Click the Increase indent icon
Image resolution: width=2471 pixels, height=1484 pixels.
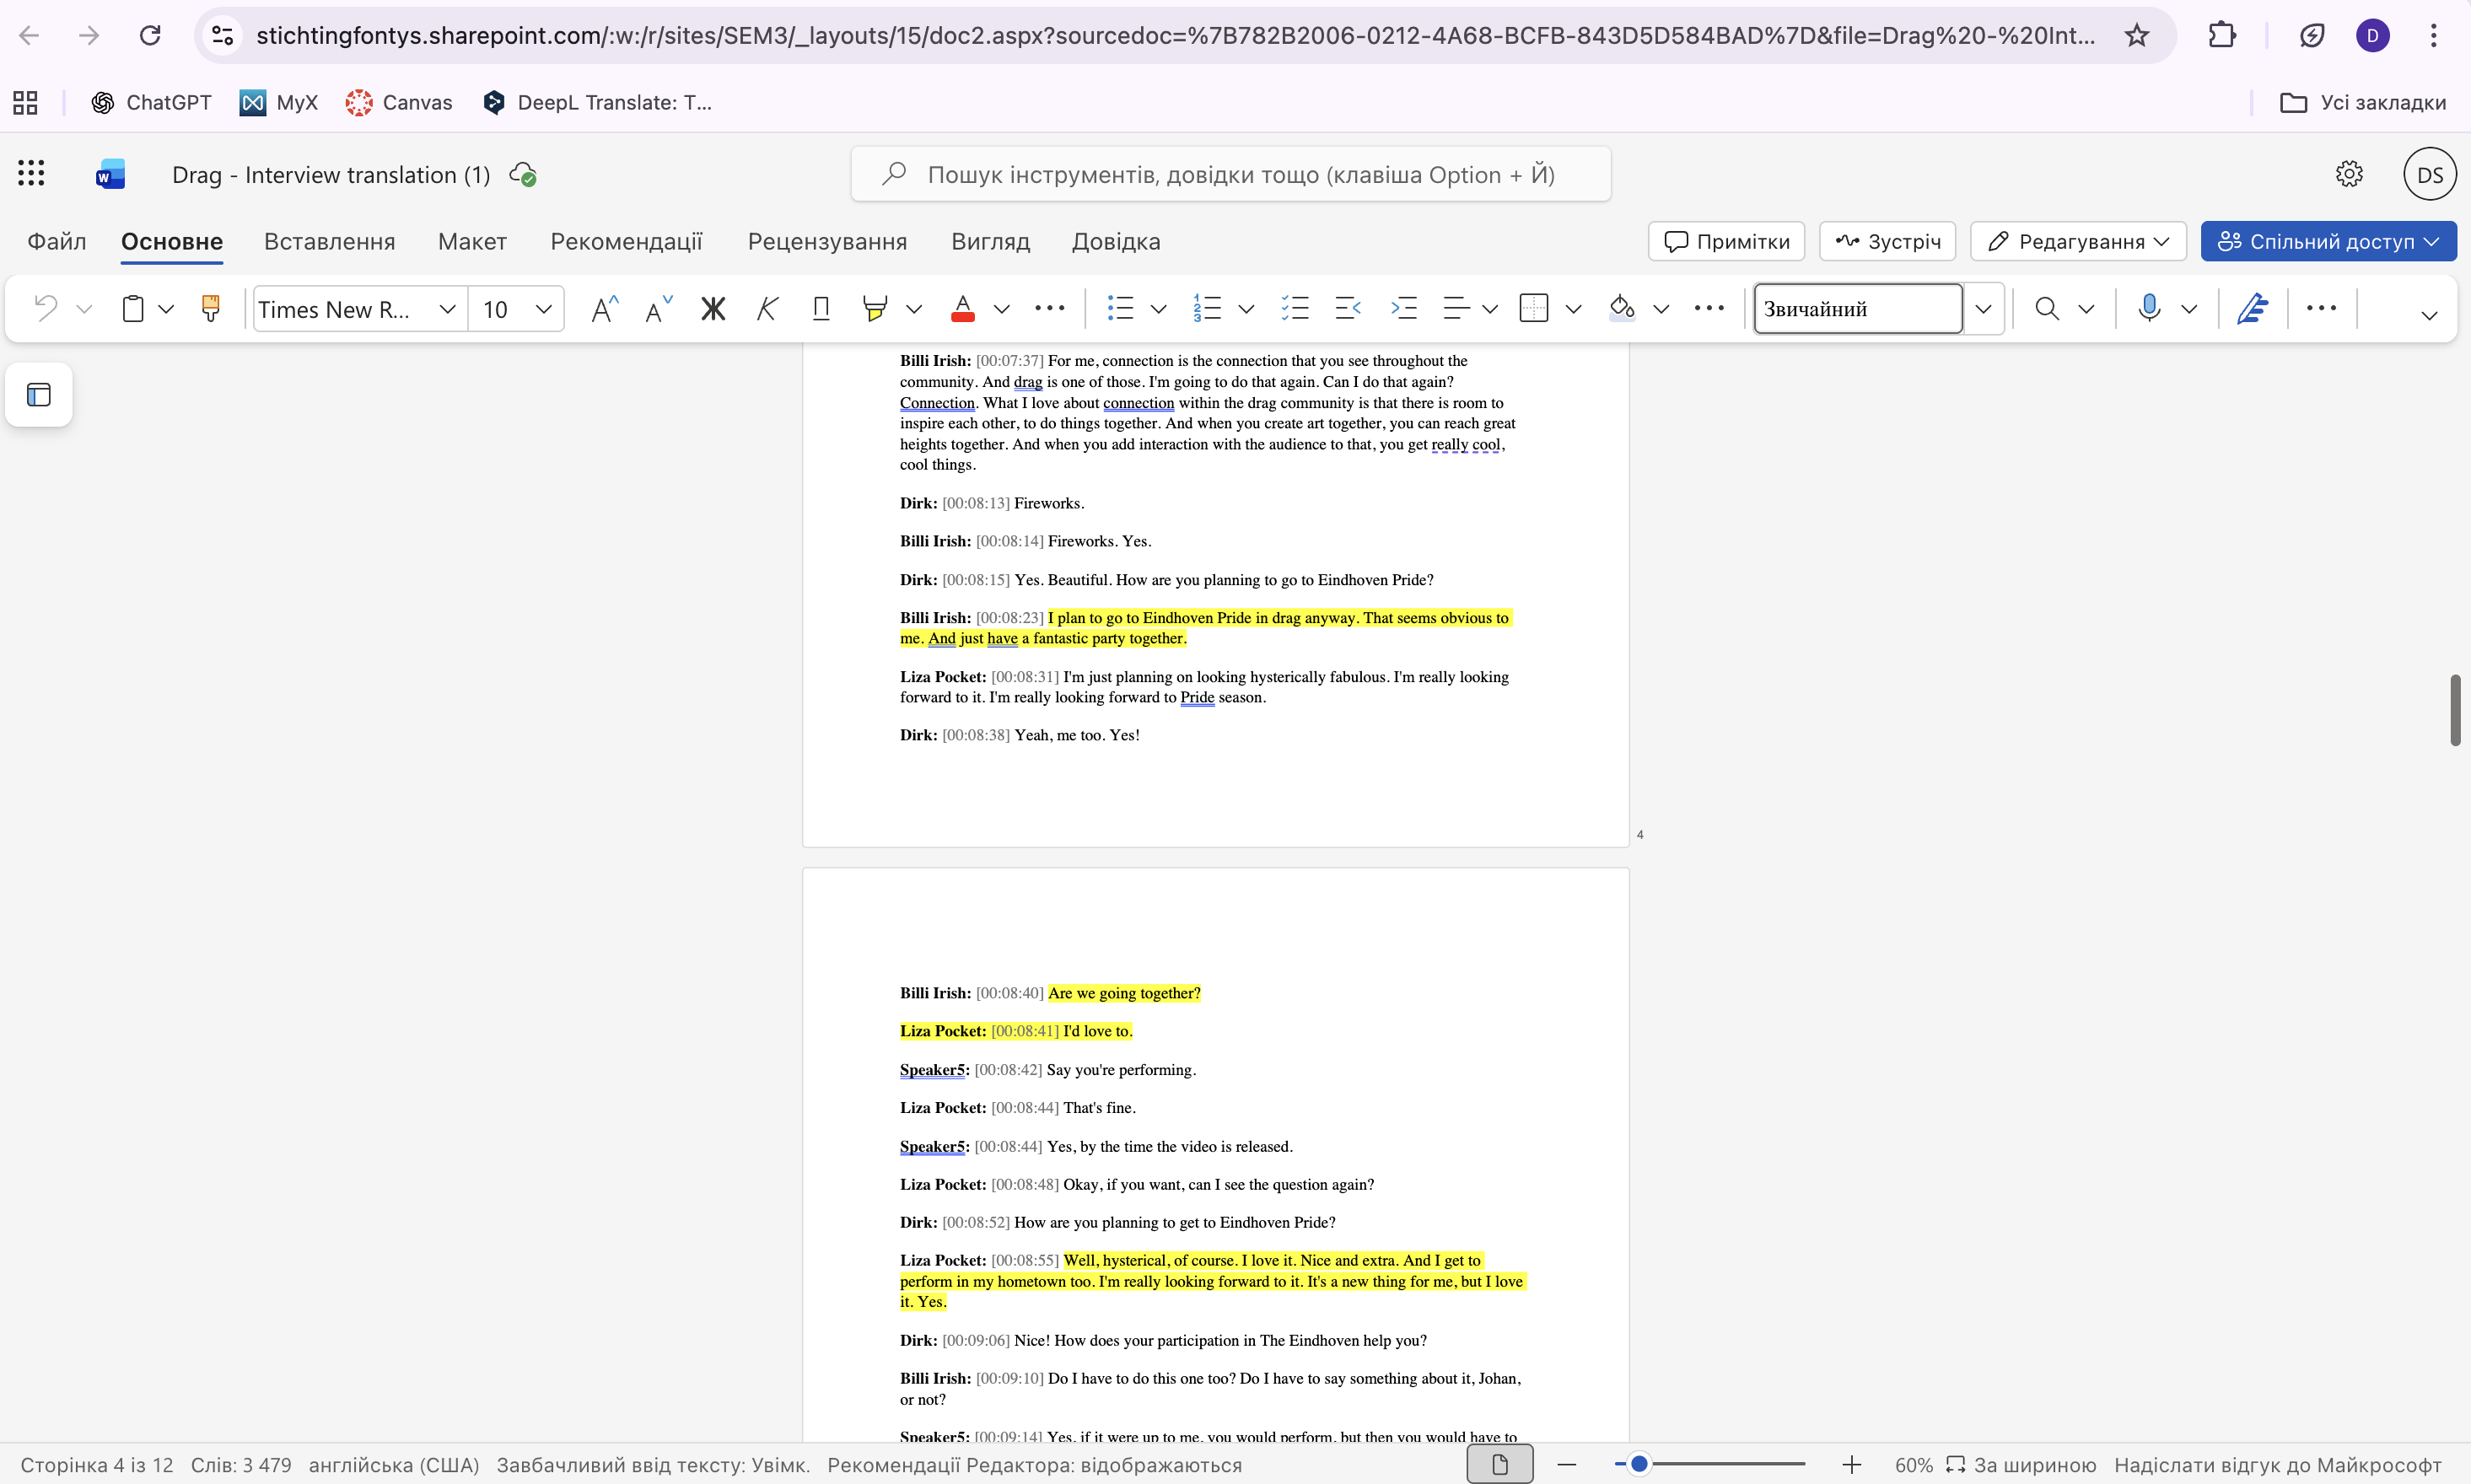pos(1403,309)
